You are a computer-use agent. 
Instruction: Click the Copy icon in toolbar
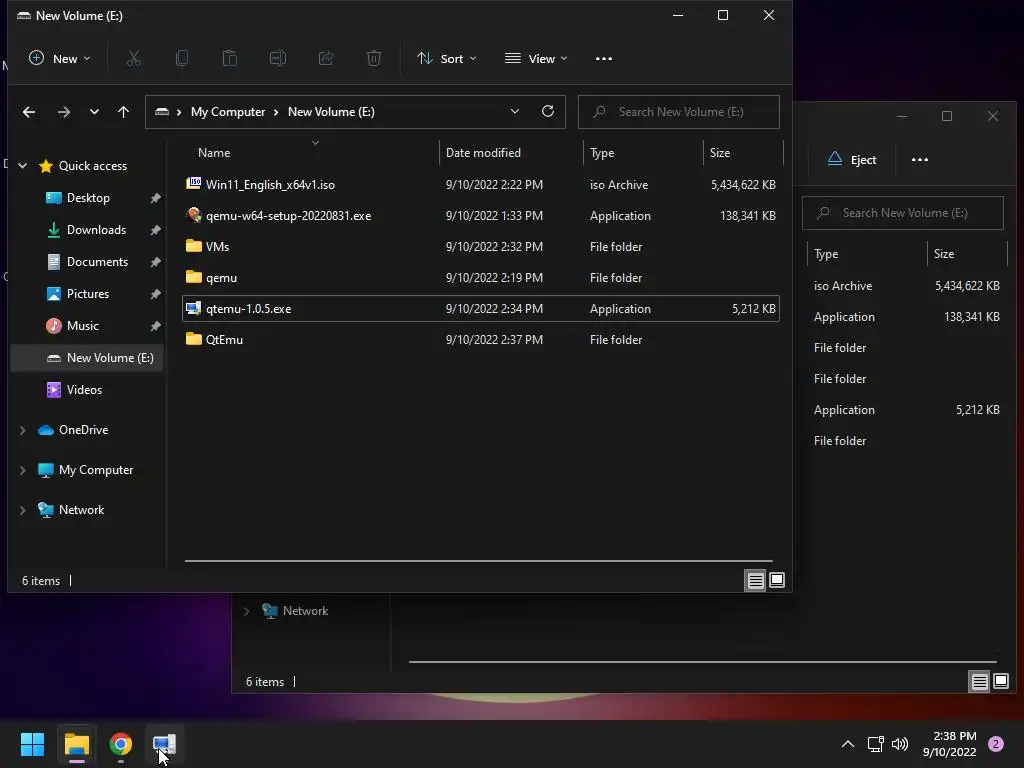pos(182,59)
